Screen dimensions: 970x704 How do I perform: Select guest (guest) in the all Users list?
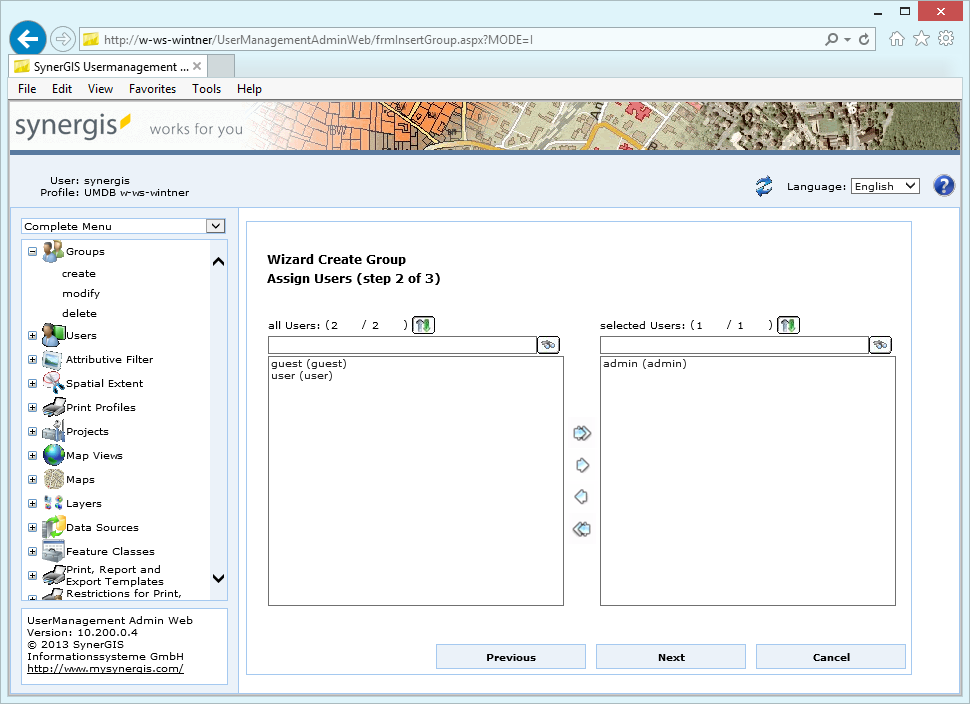coord(308,364)
